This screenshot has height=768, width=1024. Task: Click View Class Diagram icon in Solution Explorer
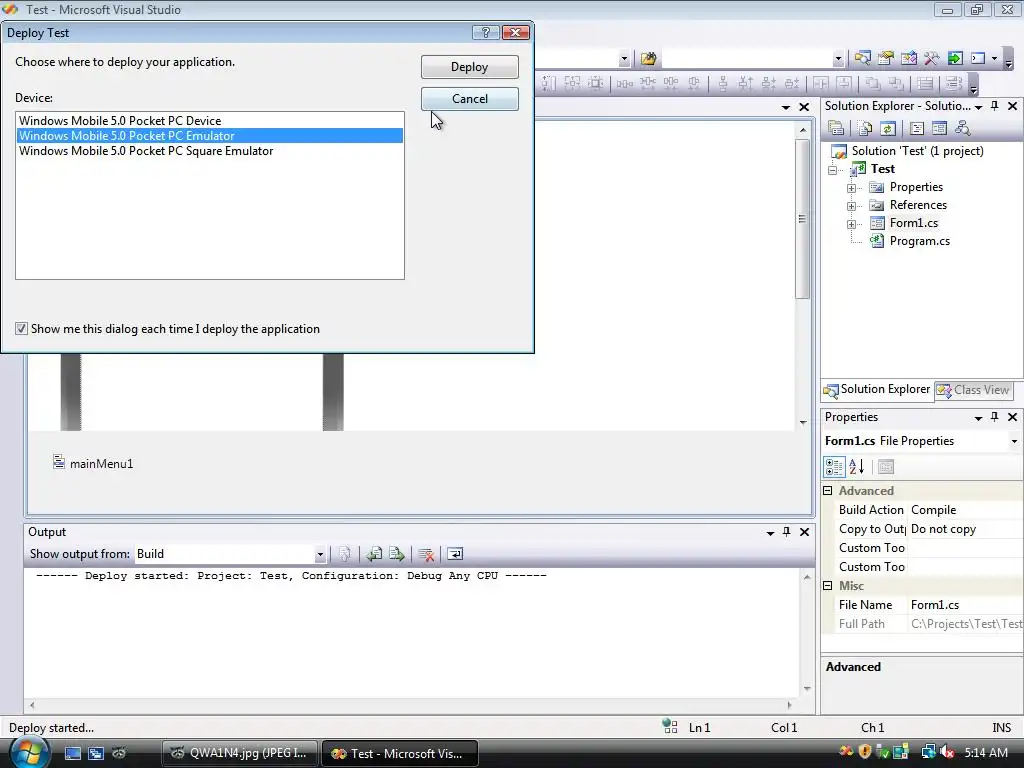962,129
